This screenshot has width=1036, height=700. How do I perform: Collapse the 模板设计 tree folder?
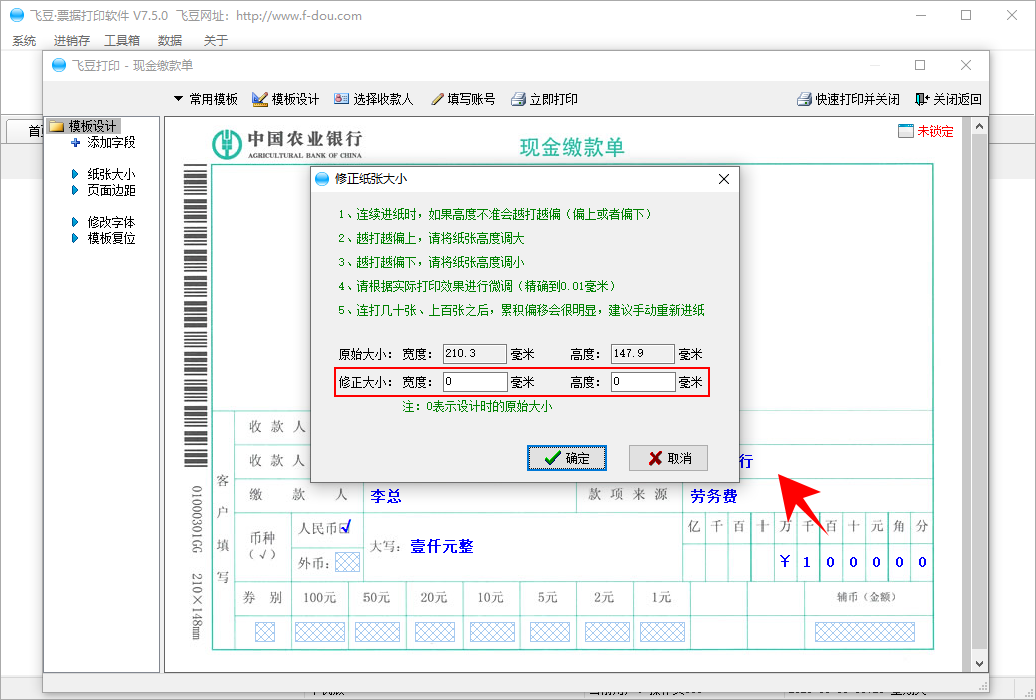click(x=57, y=126)
